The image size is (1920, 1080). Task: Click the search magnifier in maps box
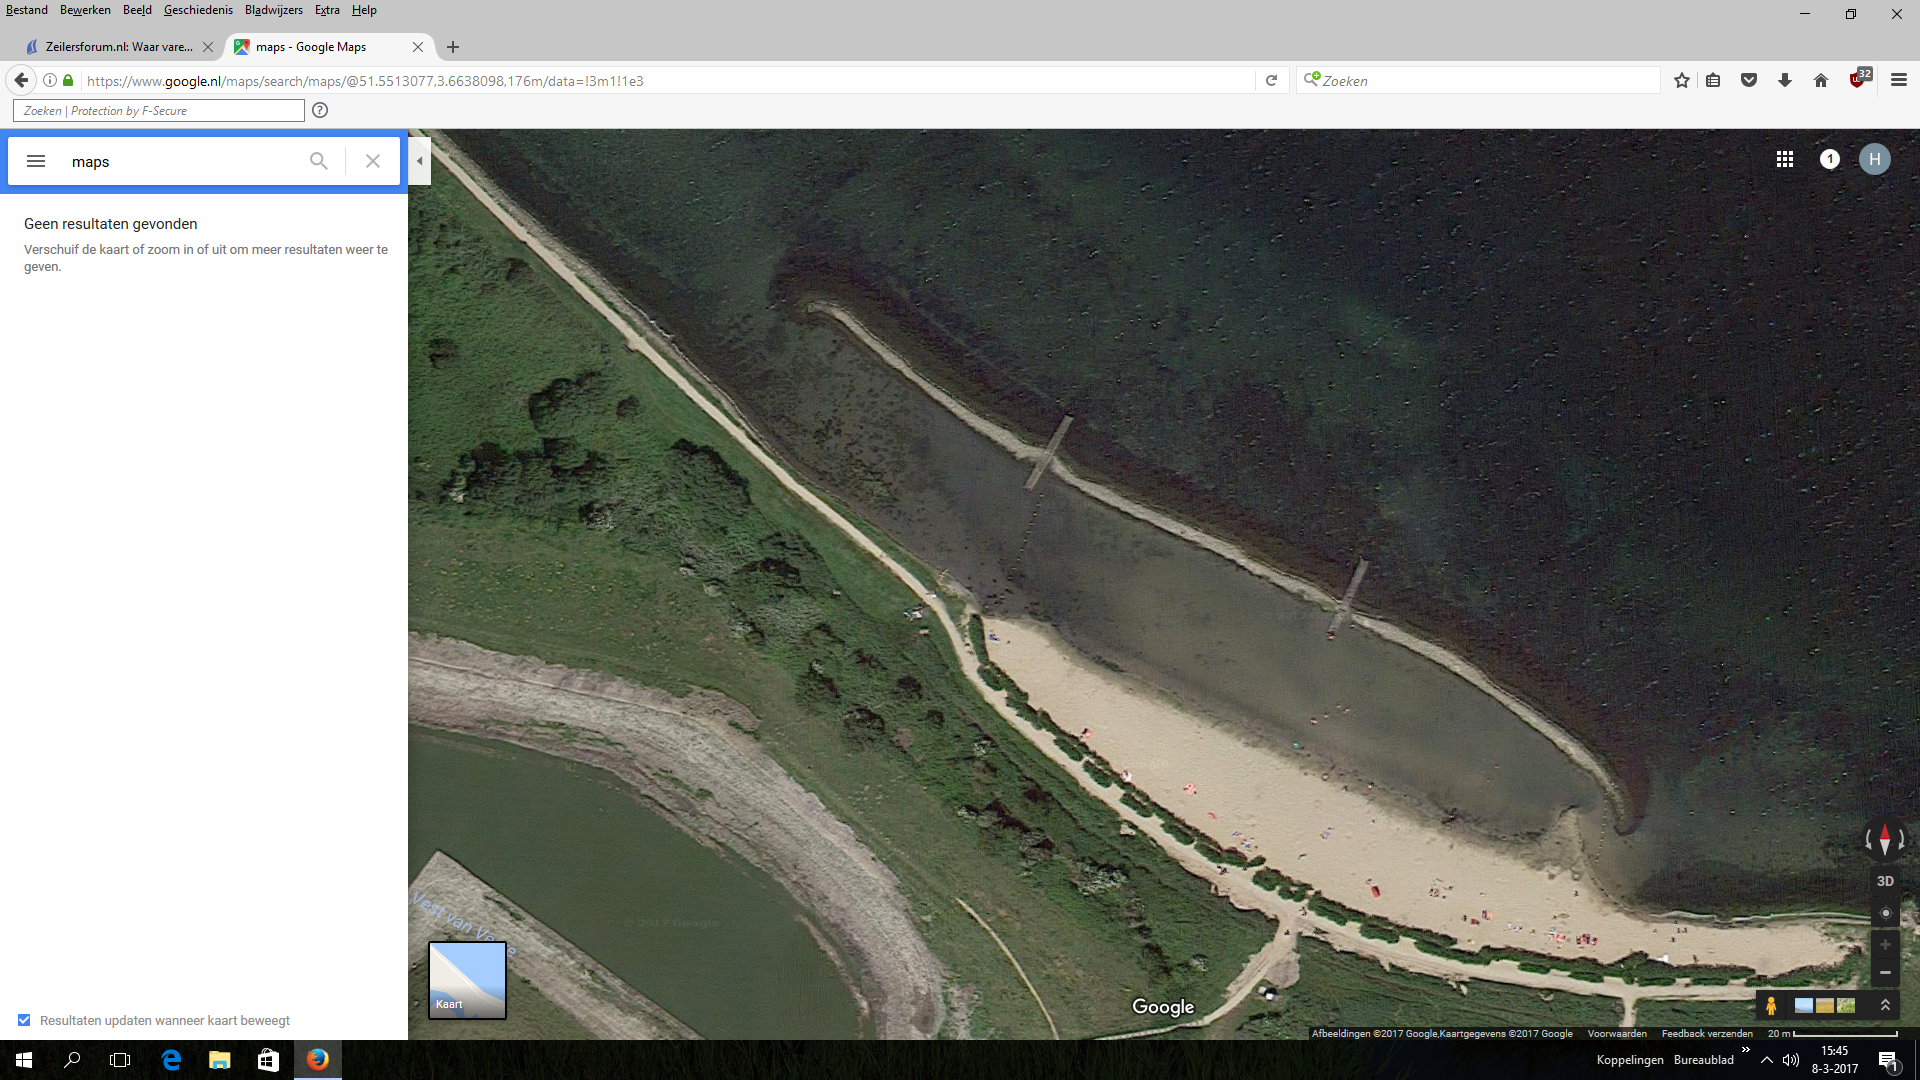coord(318,161)
